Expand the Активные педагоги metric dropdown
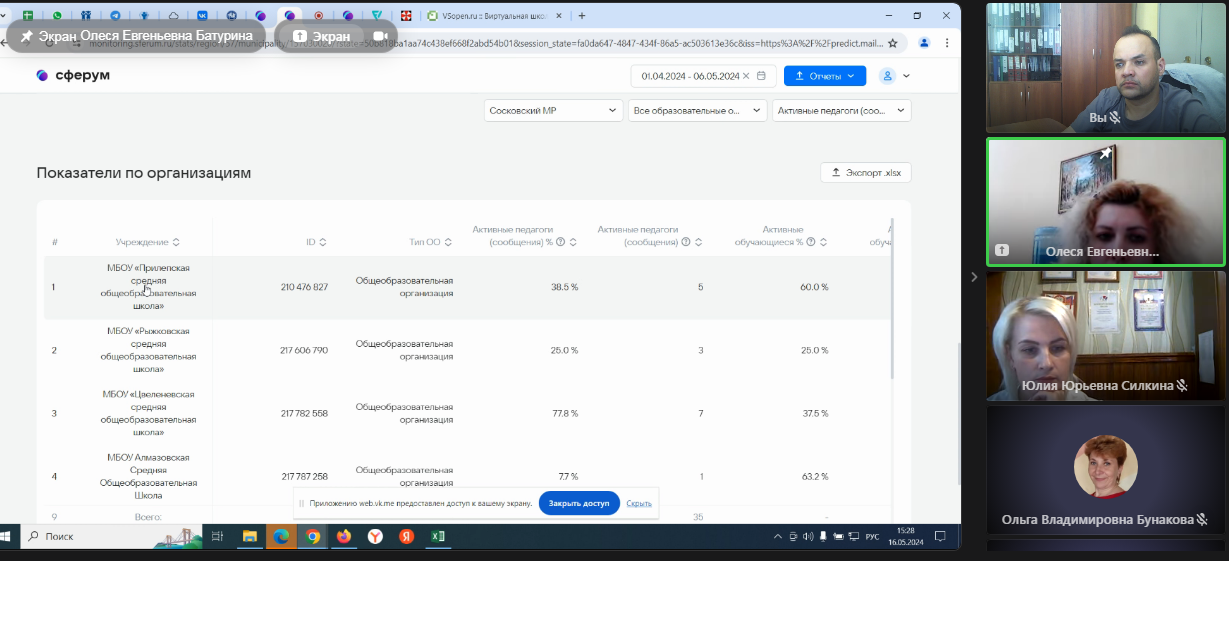The height and width of the screenshot is (621, 1230). pyautogui.click(x=841, y=111)
